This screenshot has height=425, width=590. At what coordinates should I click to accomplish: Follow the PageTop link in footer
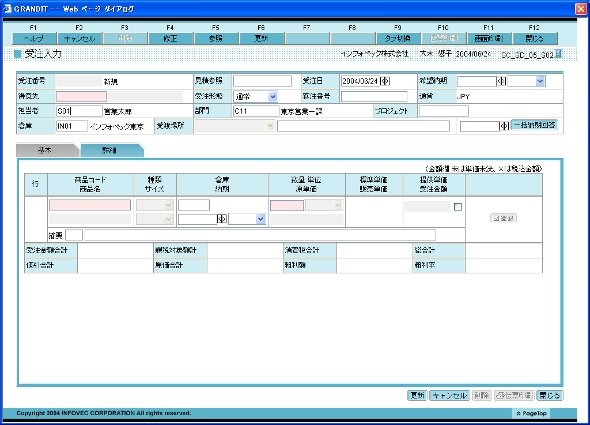coord(531,413)
